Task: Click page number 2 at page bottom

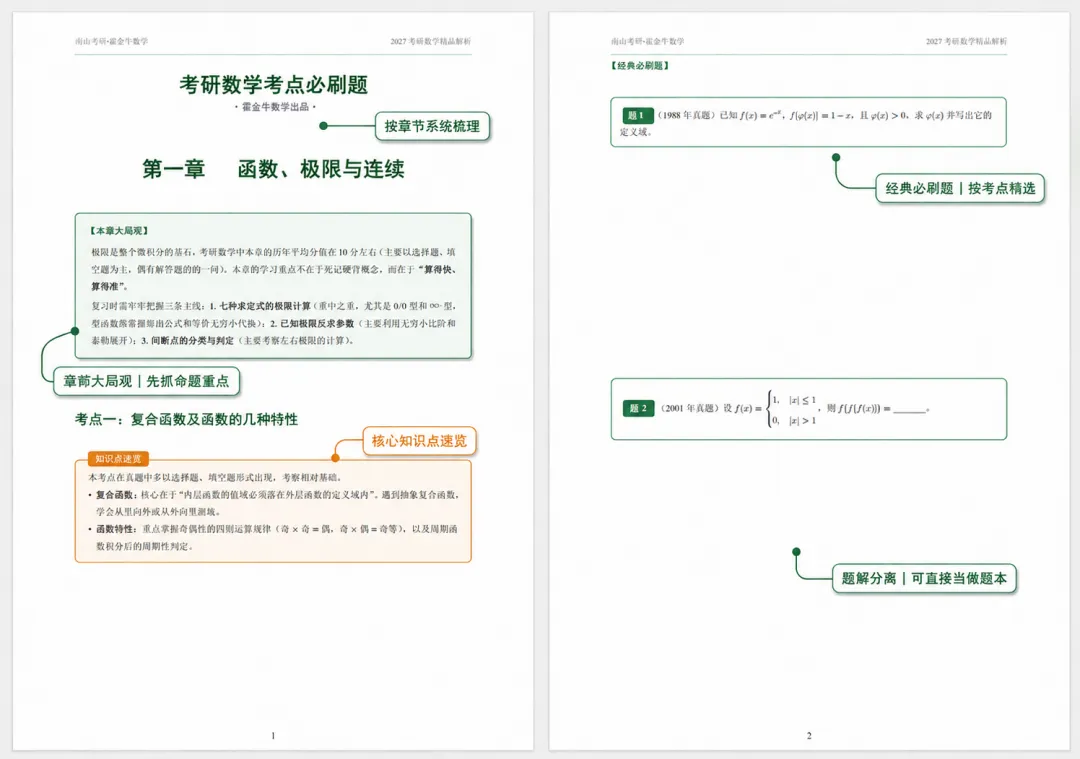Action: 809,736
